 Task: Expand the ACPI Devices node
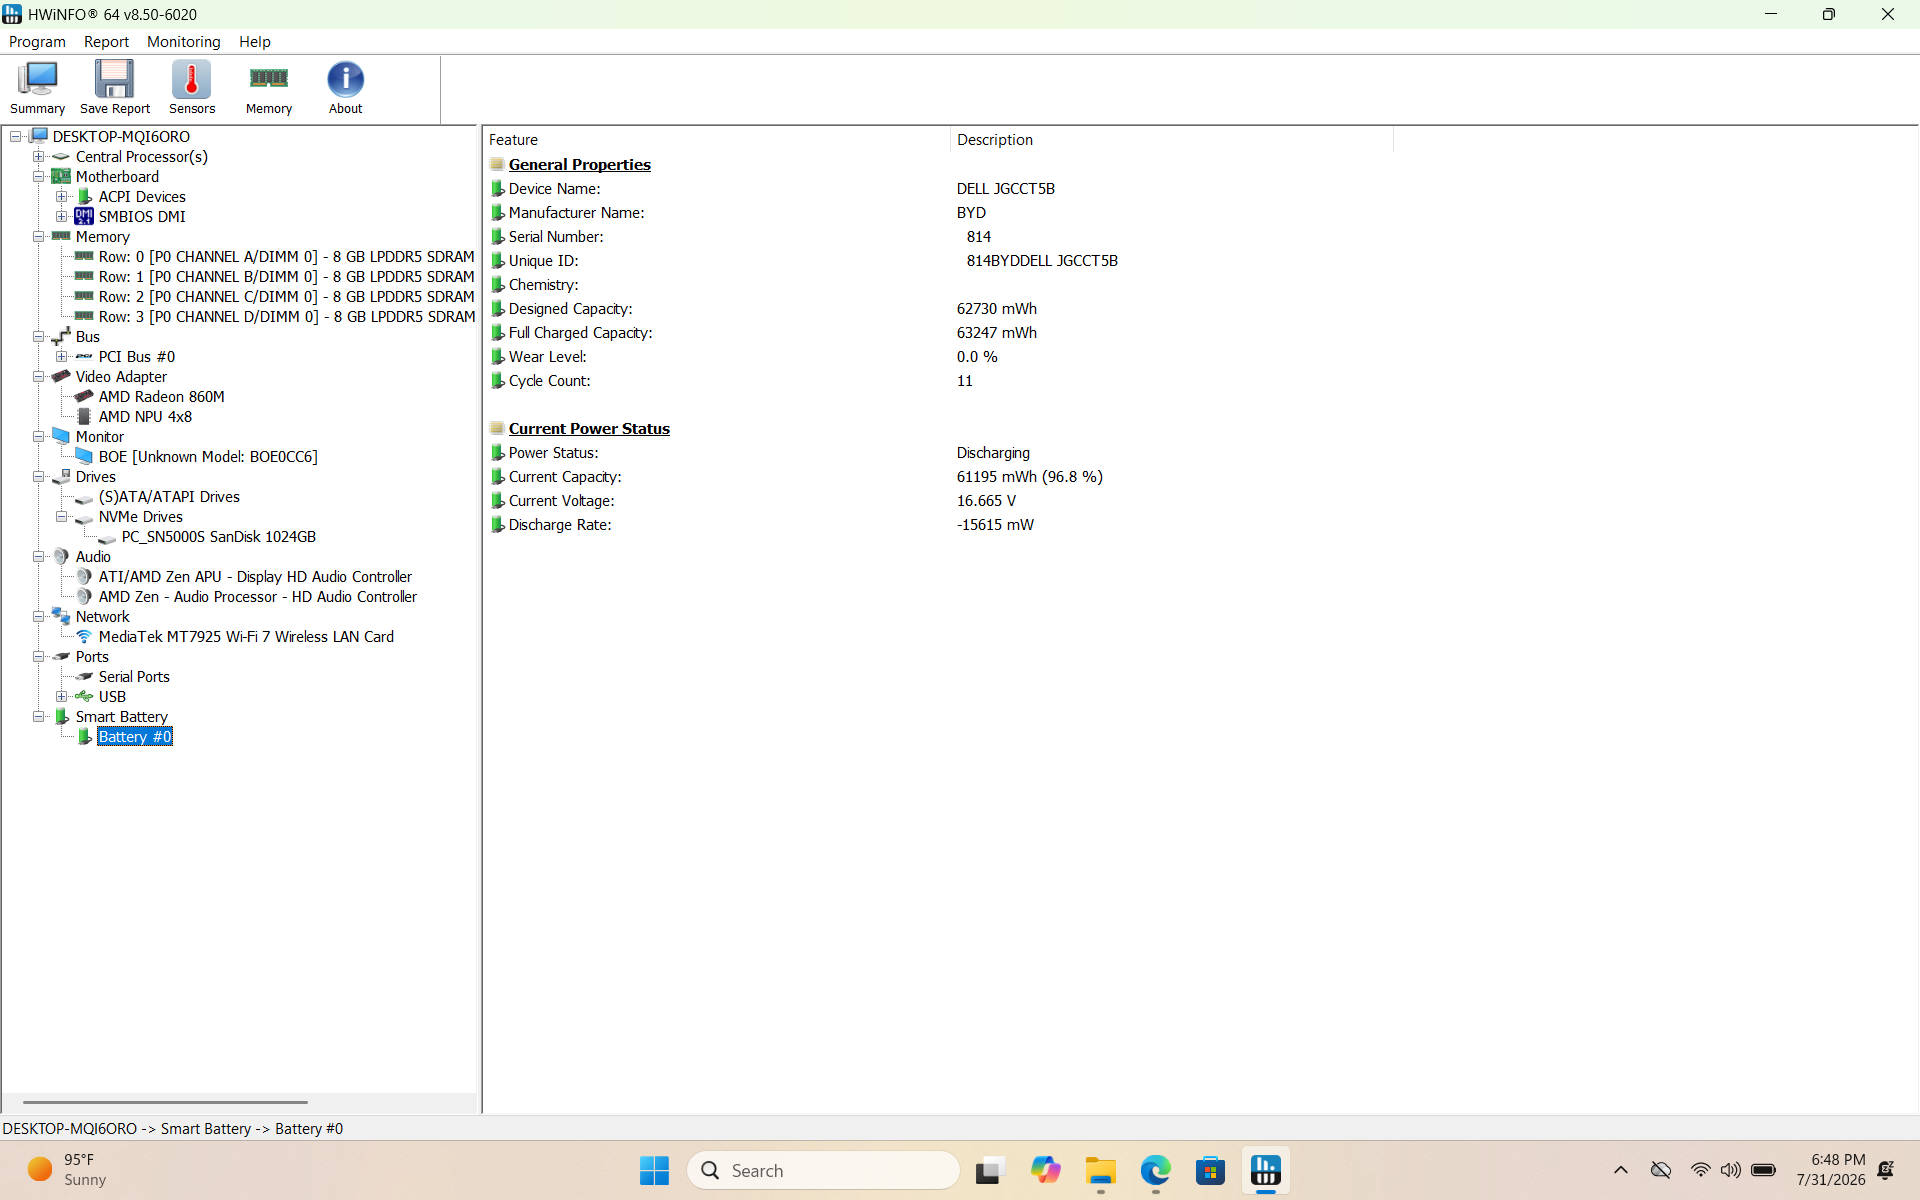(61, 197)
